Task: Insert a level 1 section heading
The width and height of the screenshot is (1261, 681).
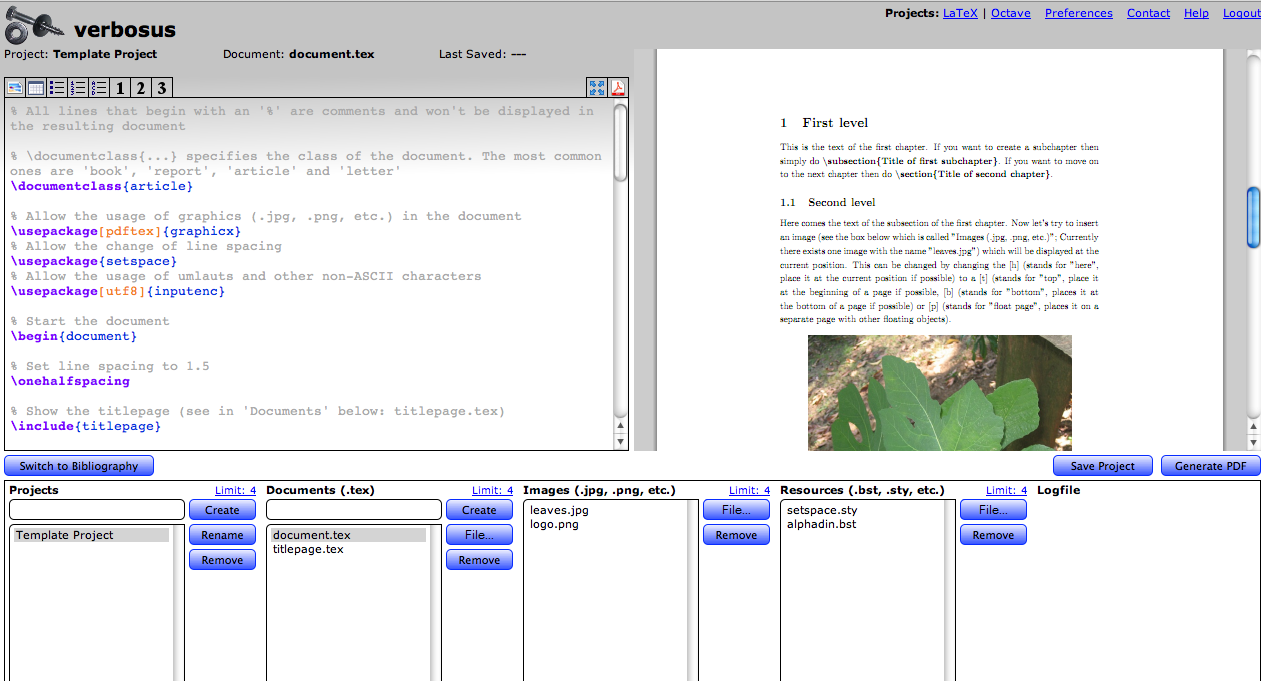Action: pos(119,87)
